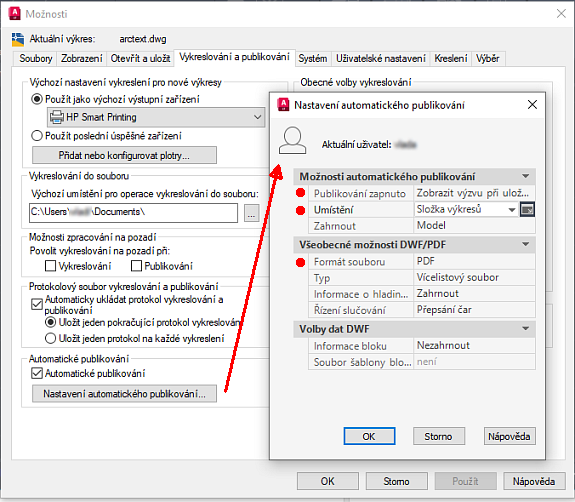The image size is (575, 502).
Task: Click Storno in the publishing settings dialog
Action: click(439, 436)
